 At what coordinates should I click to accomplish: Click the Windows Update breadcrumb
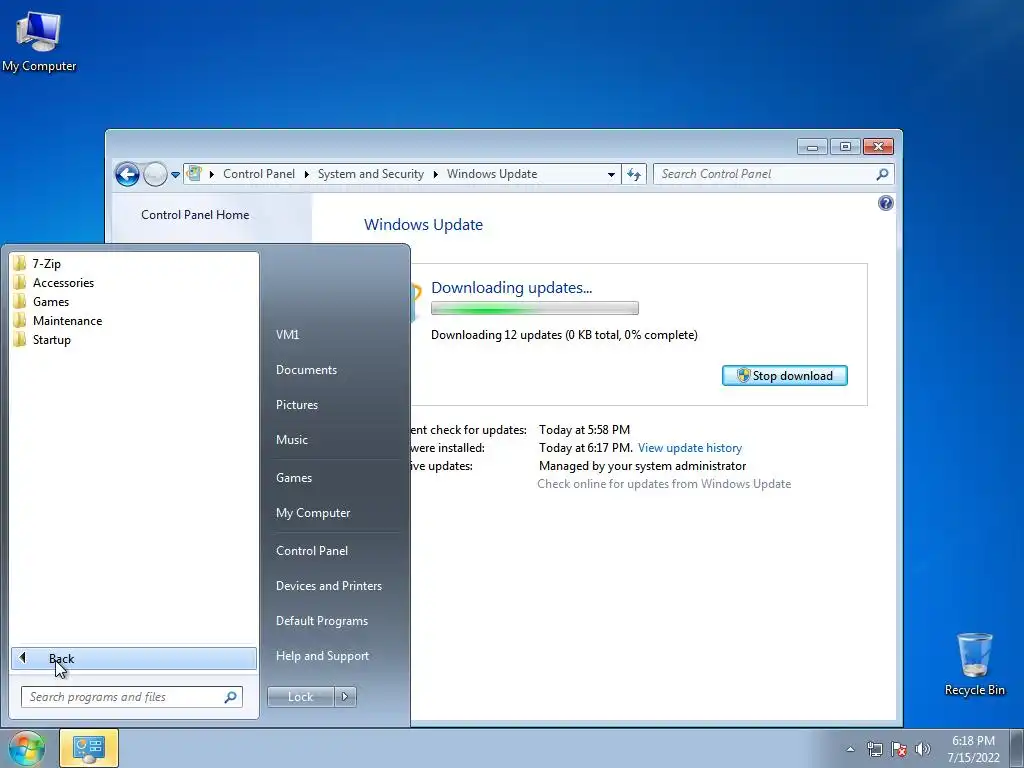point(492,174)
